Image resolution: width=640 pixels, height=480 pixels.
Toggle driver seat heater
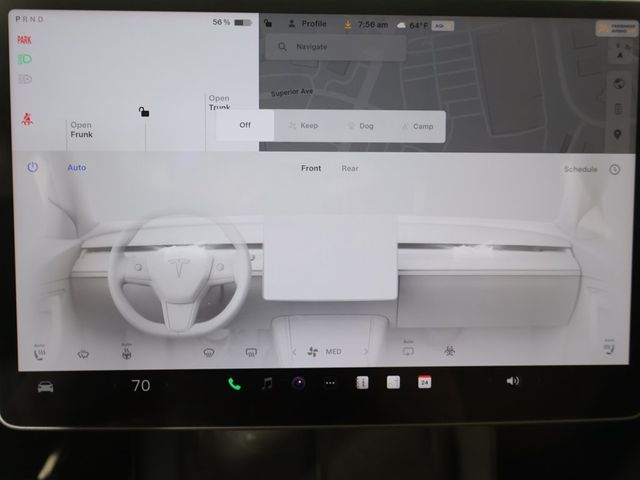pyautogui.click(x=39, y=353)
